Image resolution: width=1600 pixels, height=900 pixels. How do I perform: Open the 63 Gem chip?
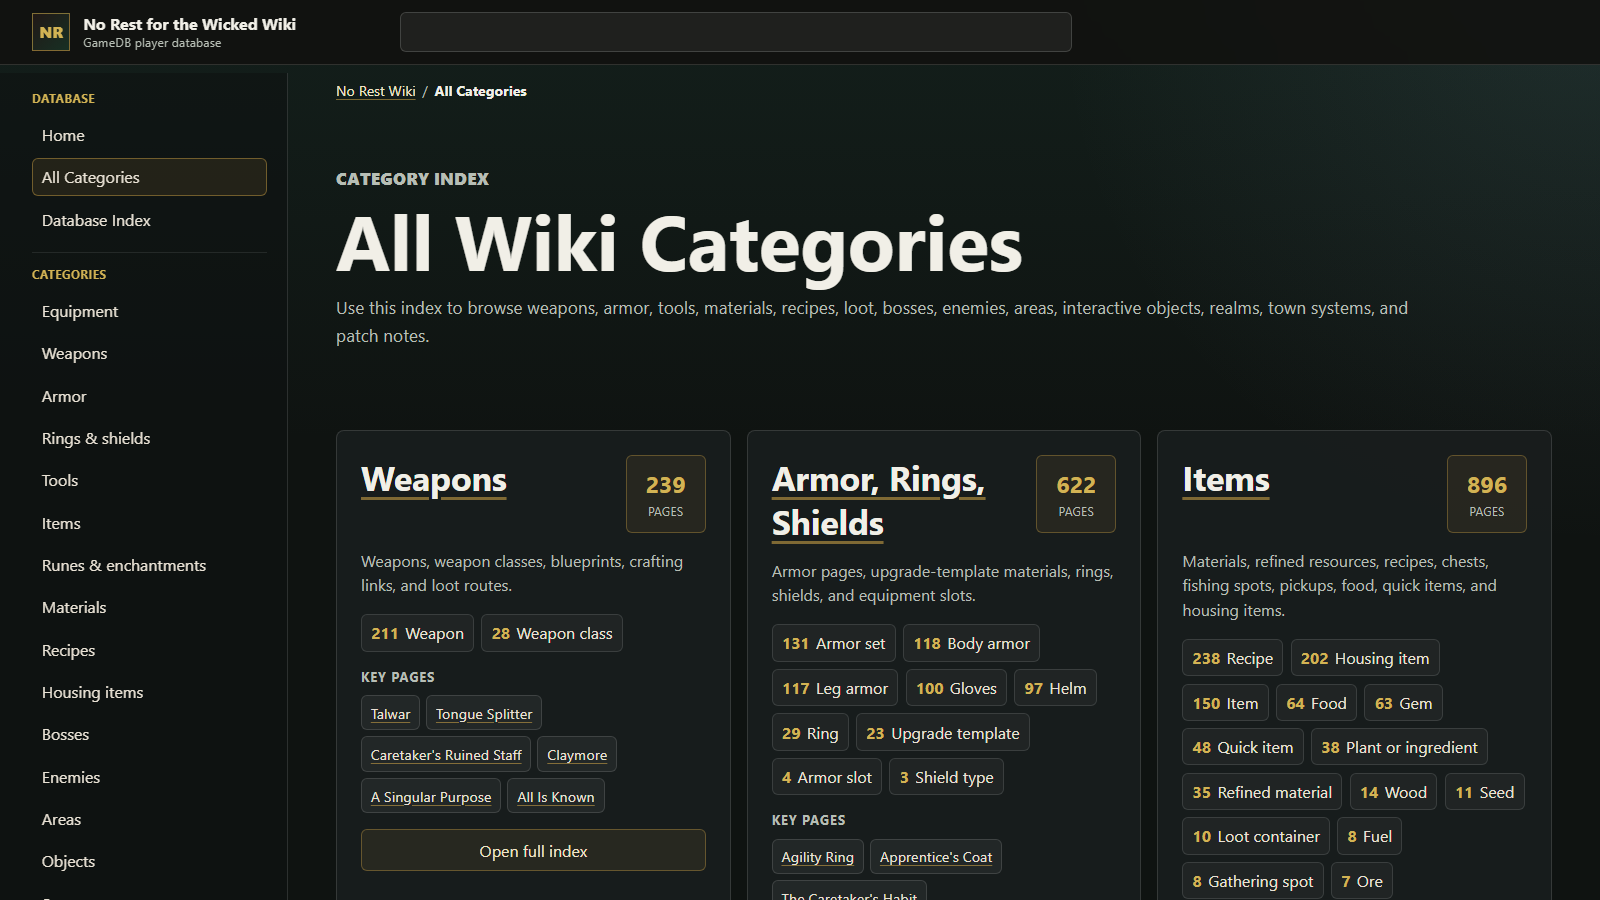pos(1403,703)
